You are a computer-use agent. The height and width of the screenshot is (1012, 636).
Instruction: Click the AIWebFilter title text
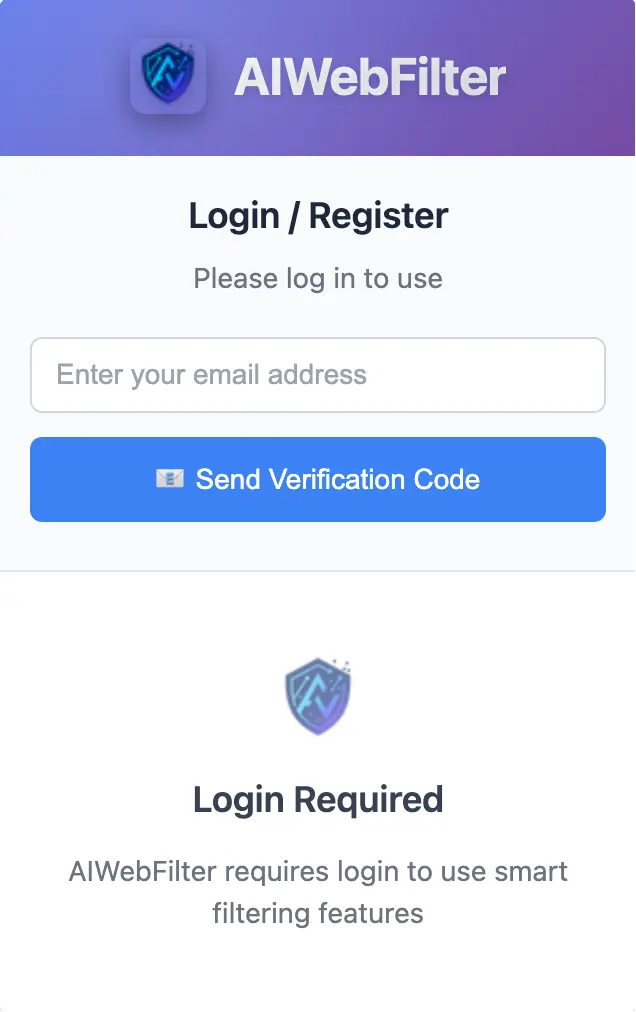pos(370,77)
